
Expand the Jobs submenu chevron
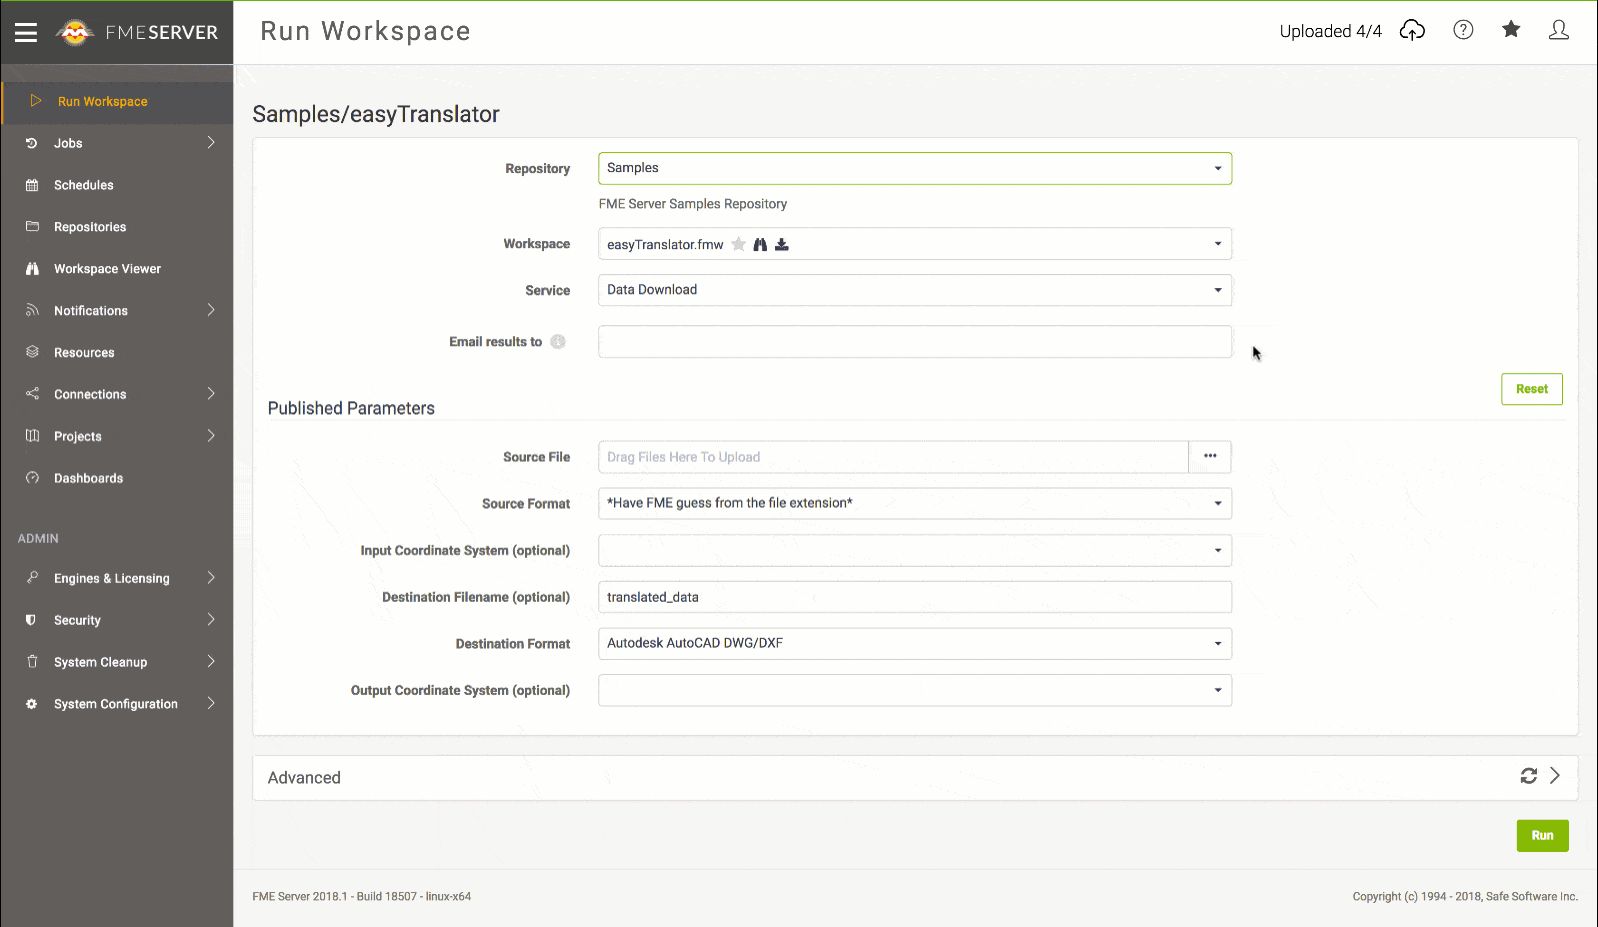pos(211,143)
